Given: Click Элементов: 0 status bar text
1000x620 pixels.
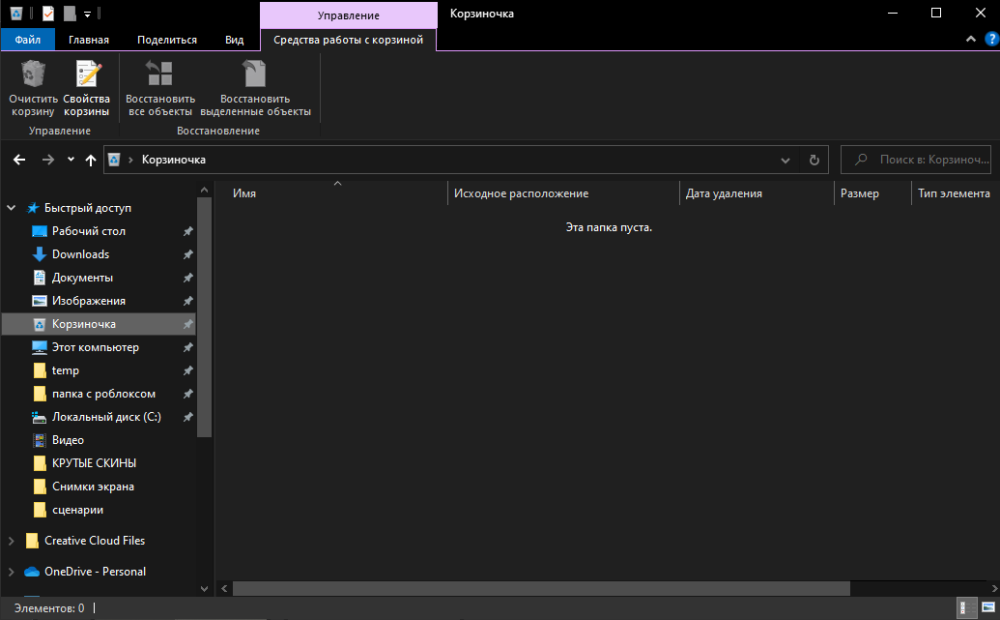Looking at the screenshot, I should 49,609.
